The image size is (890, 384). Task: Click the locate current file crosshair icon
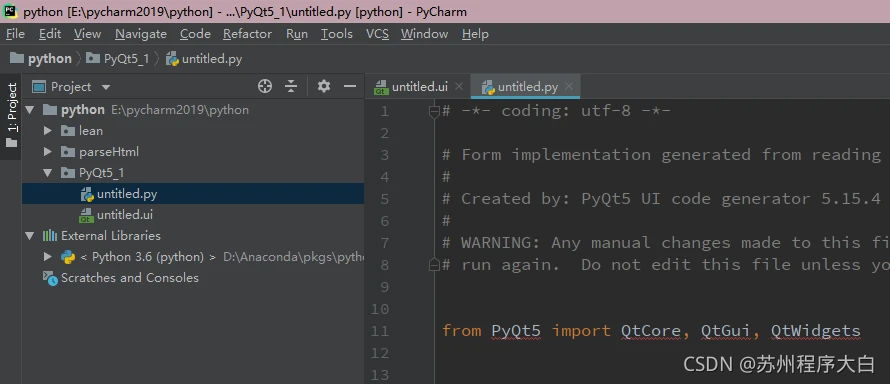[265, 86]
